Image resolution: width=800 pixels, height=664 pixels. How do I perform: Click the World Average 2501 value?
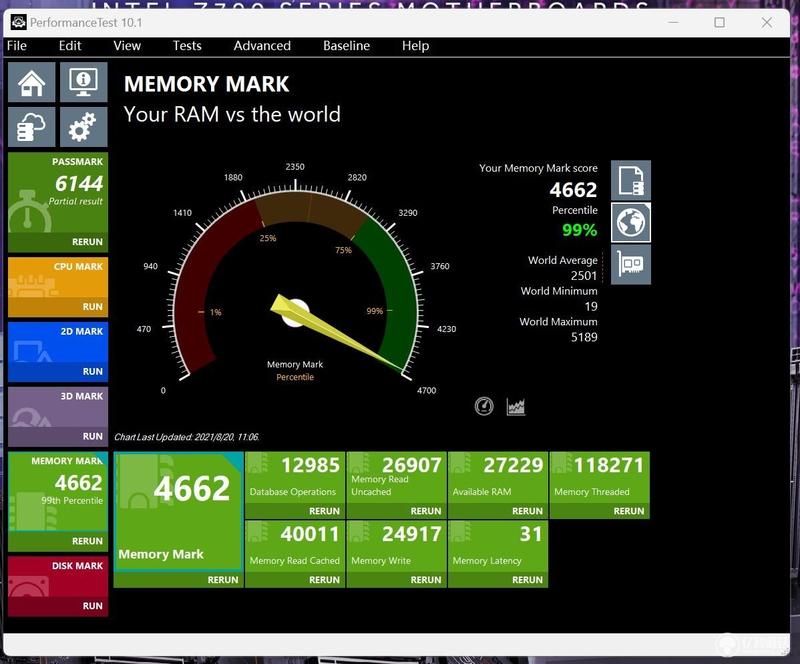coord(584,276)
